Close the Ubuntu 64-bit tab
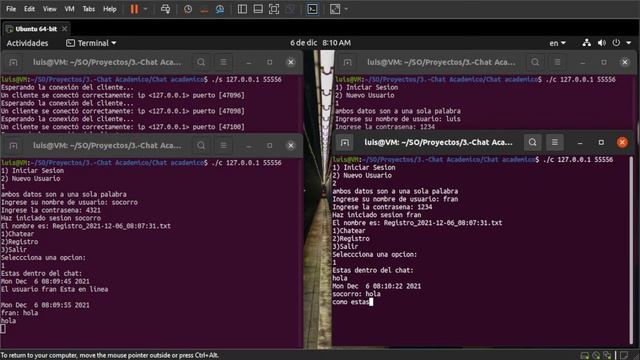This screenshot has width=640, height=360. pos(64,29)
